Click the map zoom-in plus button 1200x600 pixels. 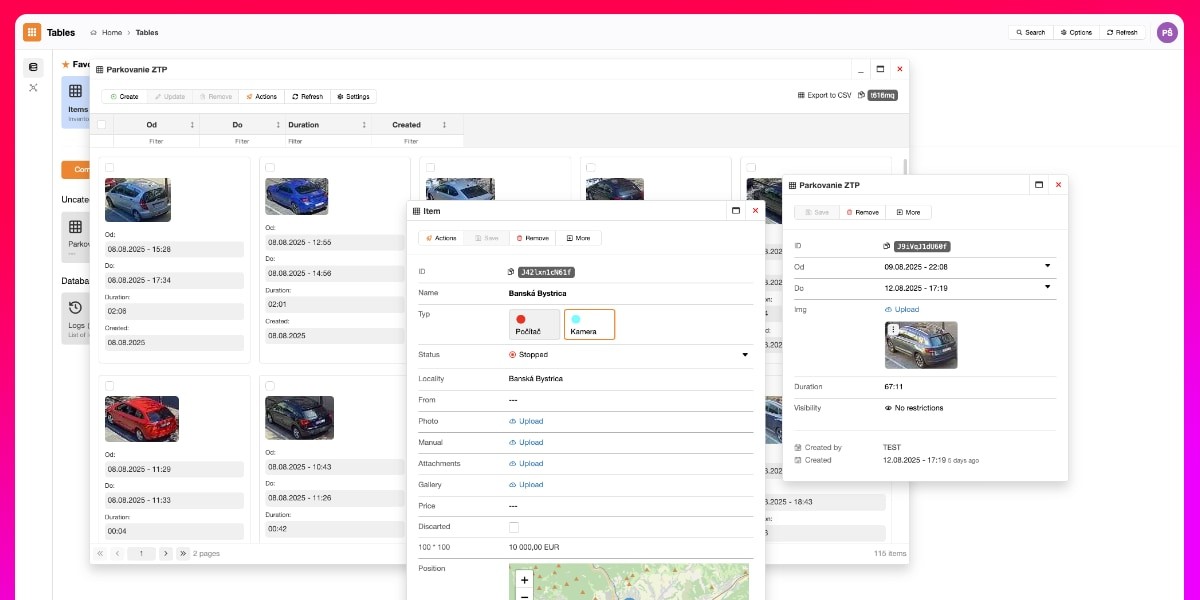point(524,580)
